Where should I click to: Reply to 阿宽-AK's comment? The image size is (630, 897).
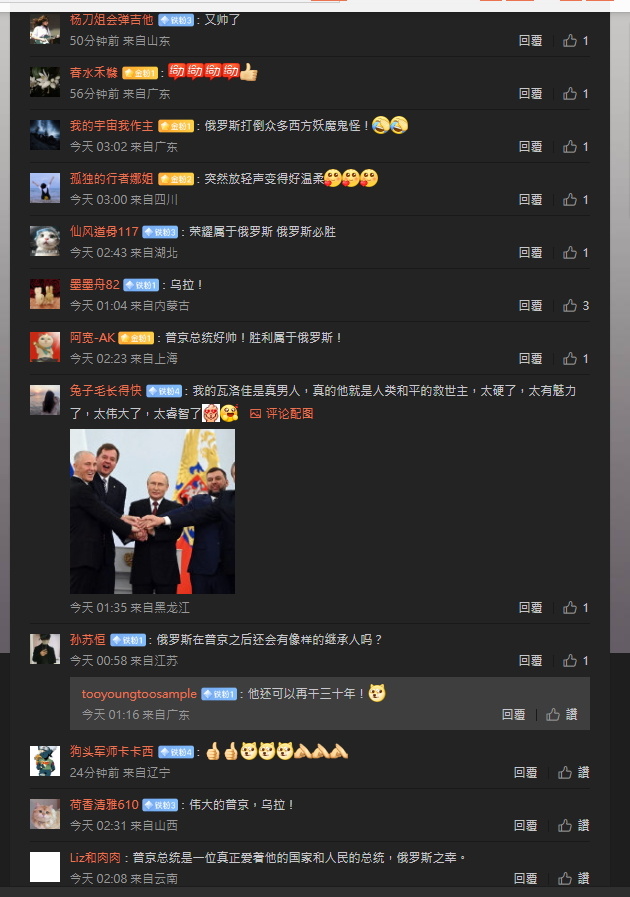click(x=530, y=359)
